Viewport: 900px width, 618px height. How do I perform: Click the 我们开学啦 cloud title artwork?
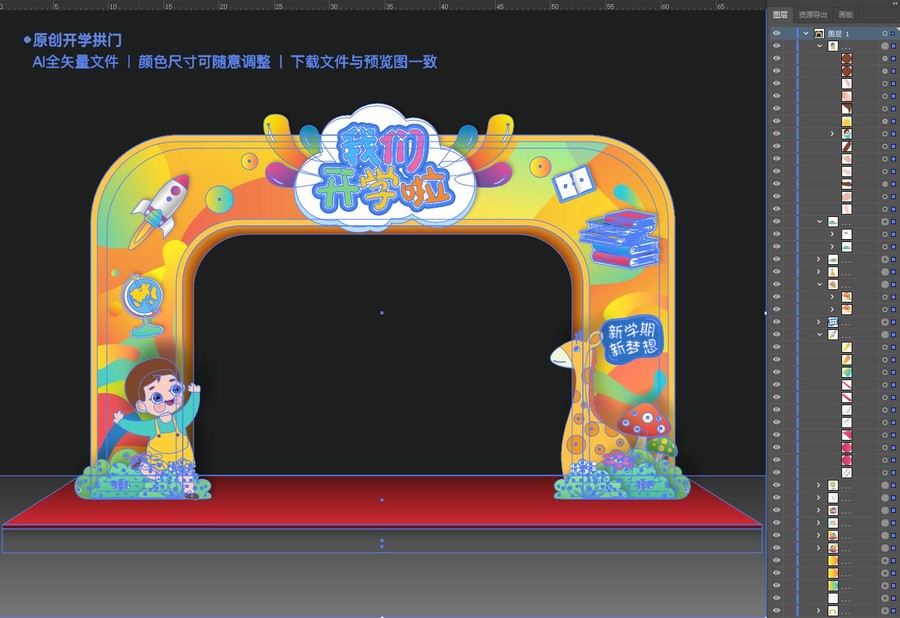[x=385, y=168]
